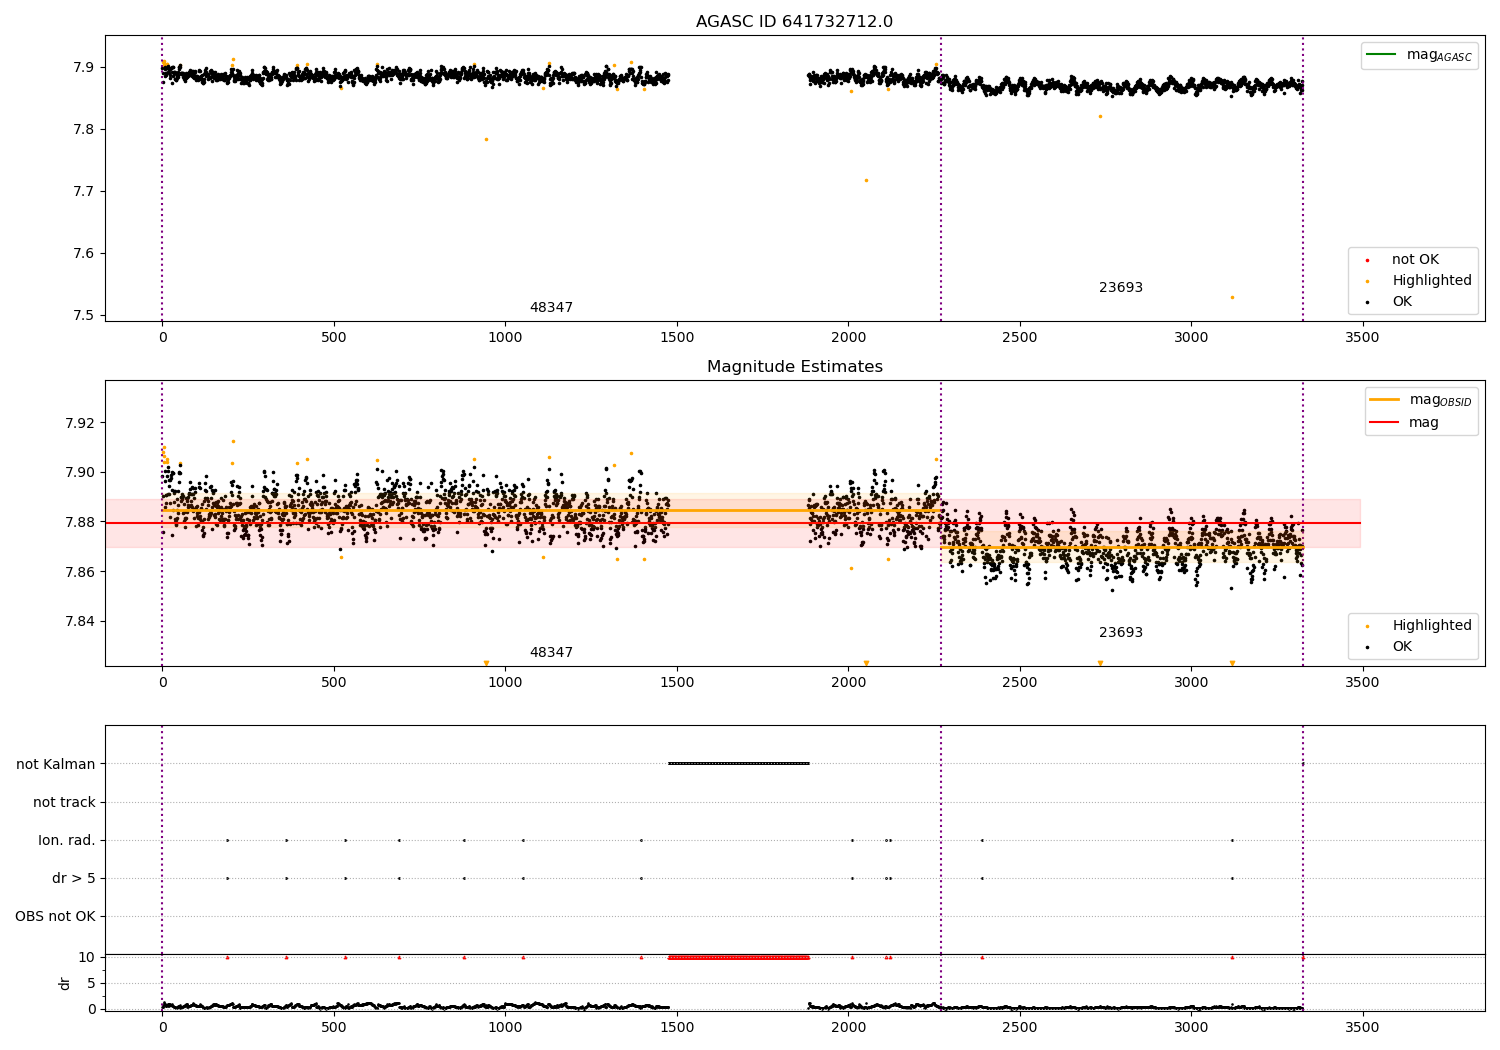The height and width of the screenshot is (1050, 1500).
Task: Click the 500 x-tick under the bottom plot
Action: click(x=334, y=1027)
